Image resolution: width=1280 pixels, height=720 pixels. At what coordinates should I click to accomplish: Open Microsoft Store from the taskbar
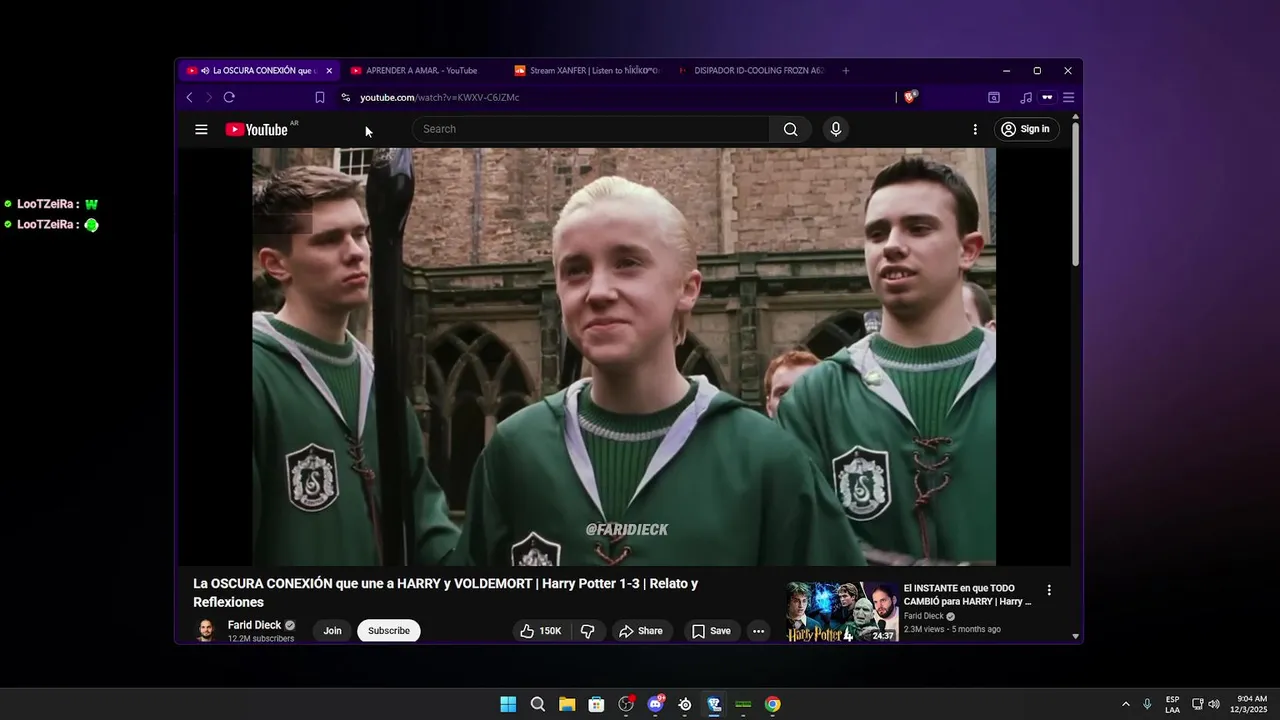(596, 704)
